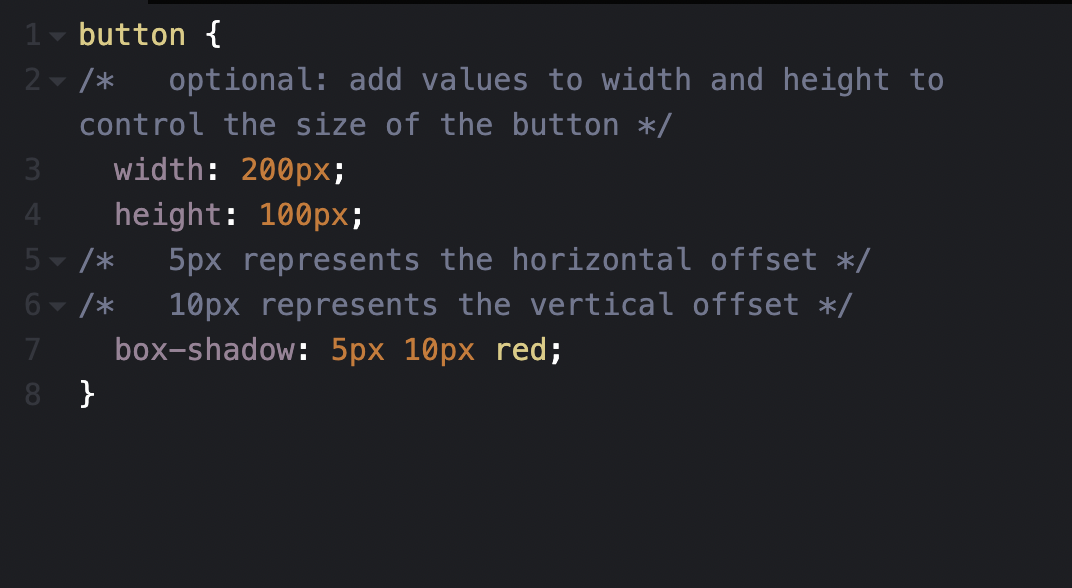Viewport: 1072px width, 588px height.
Task: Click the closing curly brace
Action: pyautogui.click(x=87, y=395)
